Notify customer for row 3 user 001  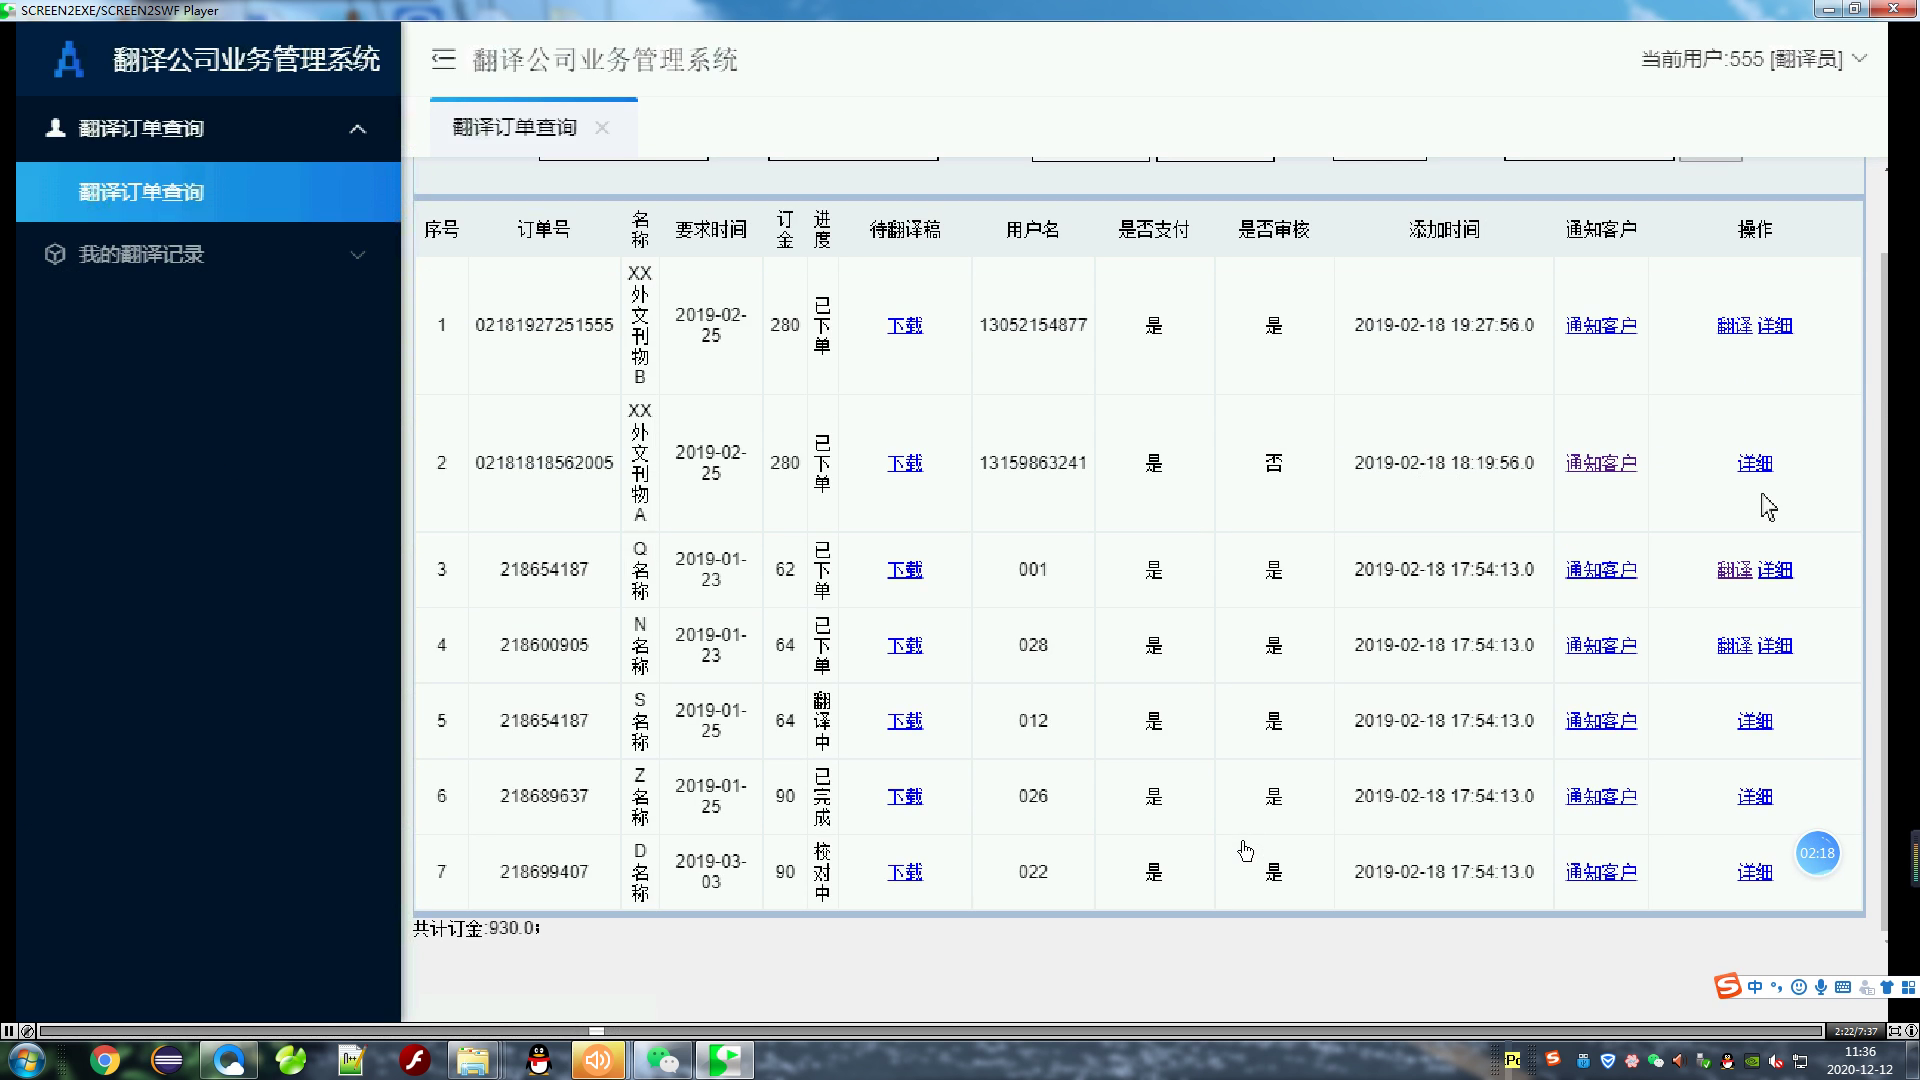click(1601, 569)
